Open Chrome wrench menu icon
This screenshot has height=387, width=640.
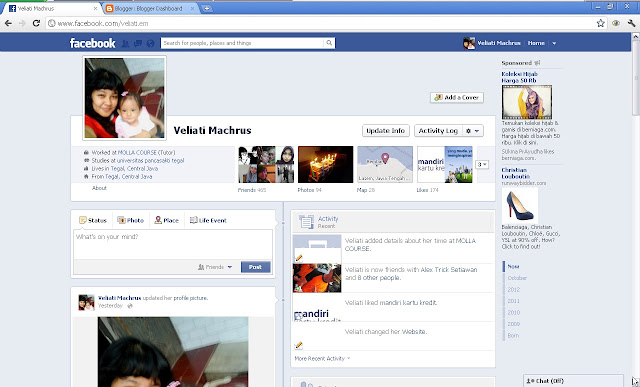pos(631,23)
